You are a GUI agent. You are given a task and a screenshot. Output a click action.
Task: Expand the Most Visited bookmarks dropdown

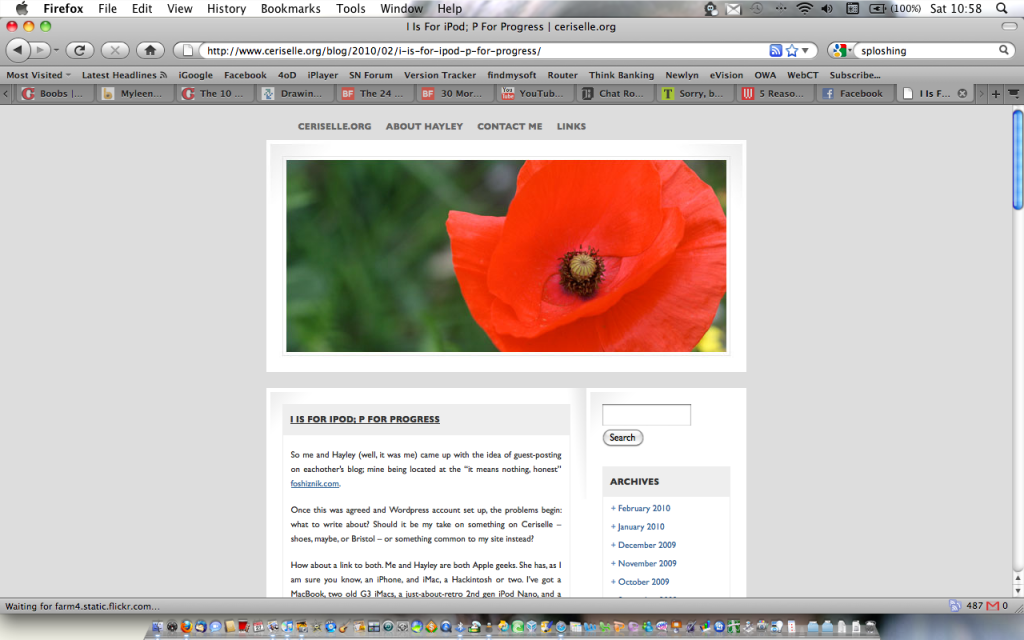[39, 75]
